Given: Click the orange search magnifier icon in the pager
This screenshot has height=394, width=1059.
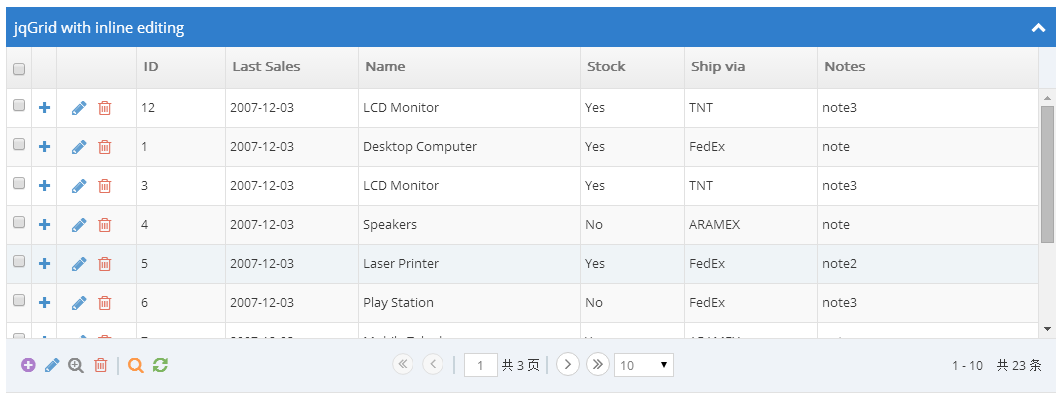Looking at the screenshot, I should point(136,365).
